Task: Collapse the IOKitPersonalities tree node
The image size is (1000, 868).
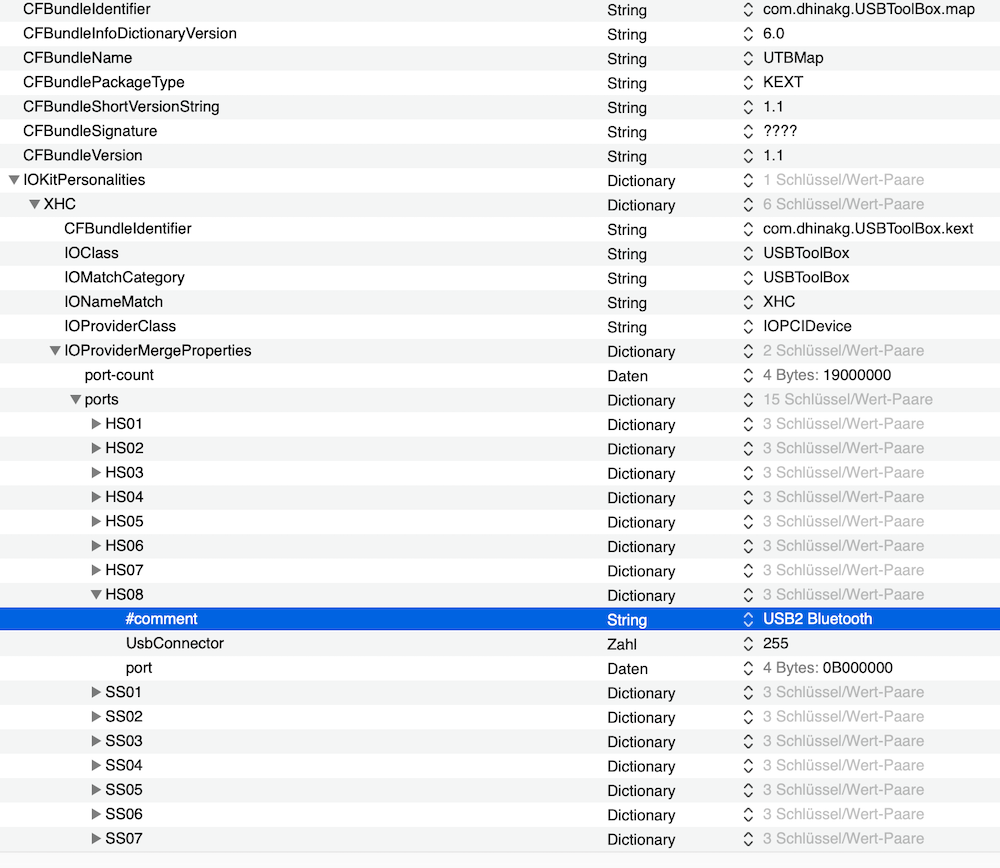Action: click(x=14, y=181)
